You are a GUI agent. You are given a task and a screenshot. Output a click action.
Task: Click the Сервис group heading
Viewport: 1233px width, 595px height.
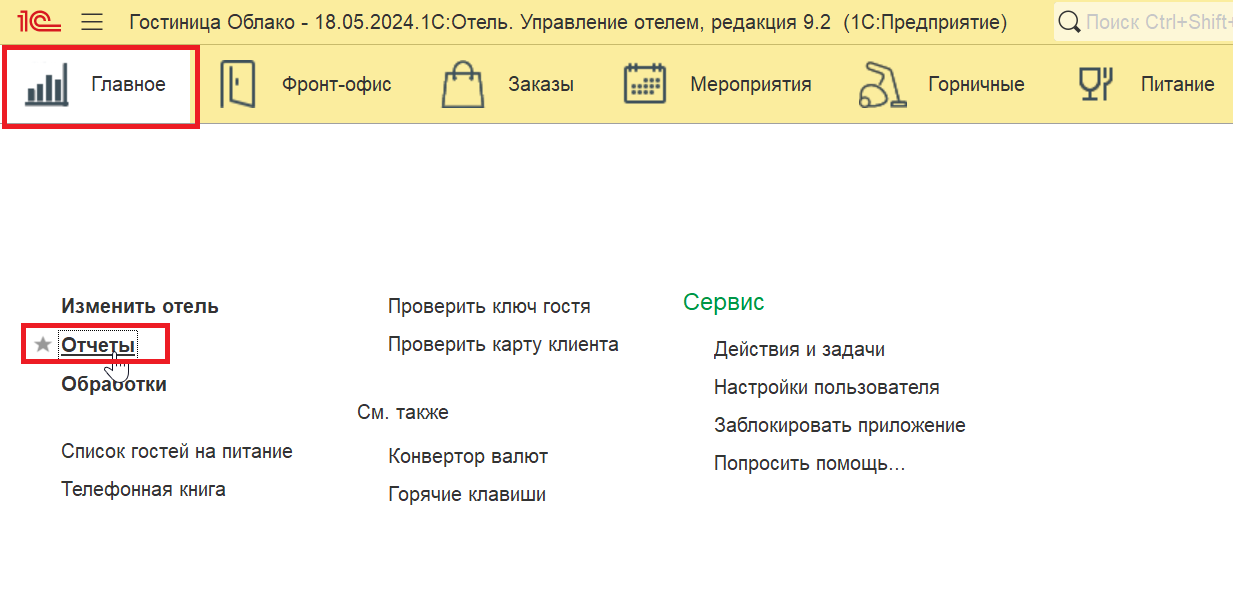pyautogui.click(x=724, y=302)
